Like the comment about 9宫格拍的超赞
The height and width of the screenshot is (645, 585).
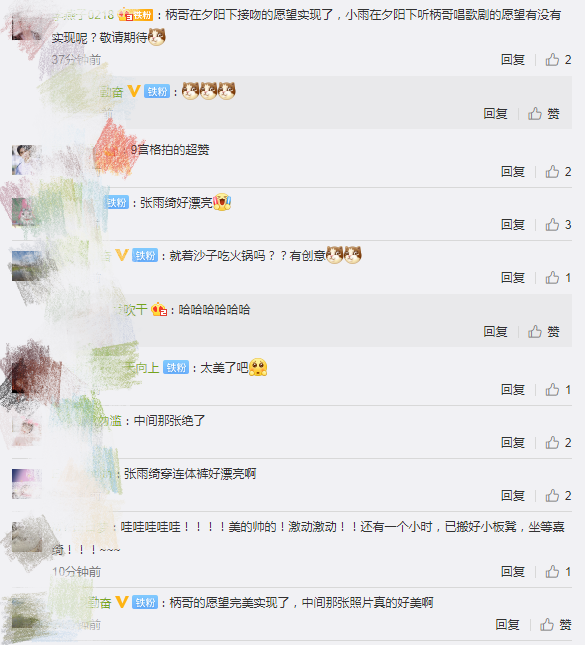(x=558, y=172)
